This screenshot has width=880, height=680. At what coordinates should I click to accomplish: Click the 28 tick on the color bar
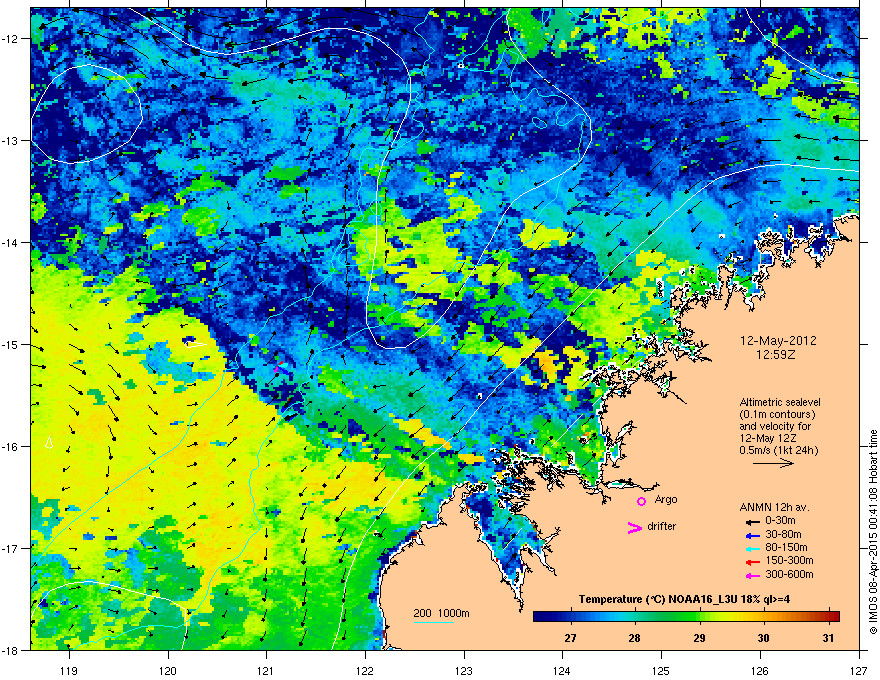(x=635, y=638)
